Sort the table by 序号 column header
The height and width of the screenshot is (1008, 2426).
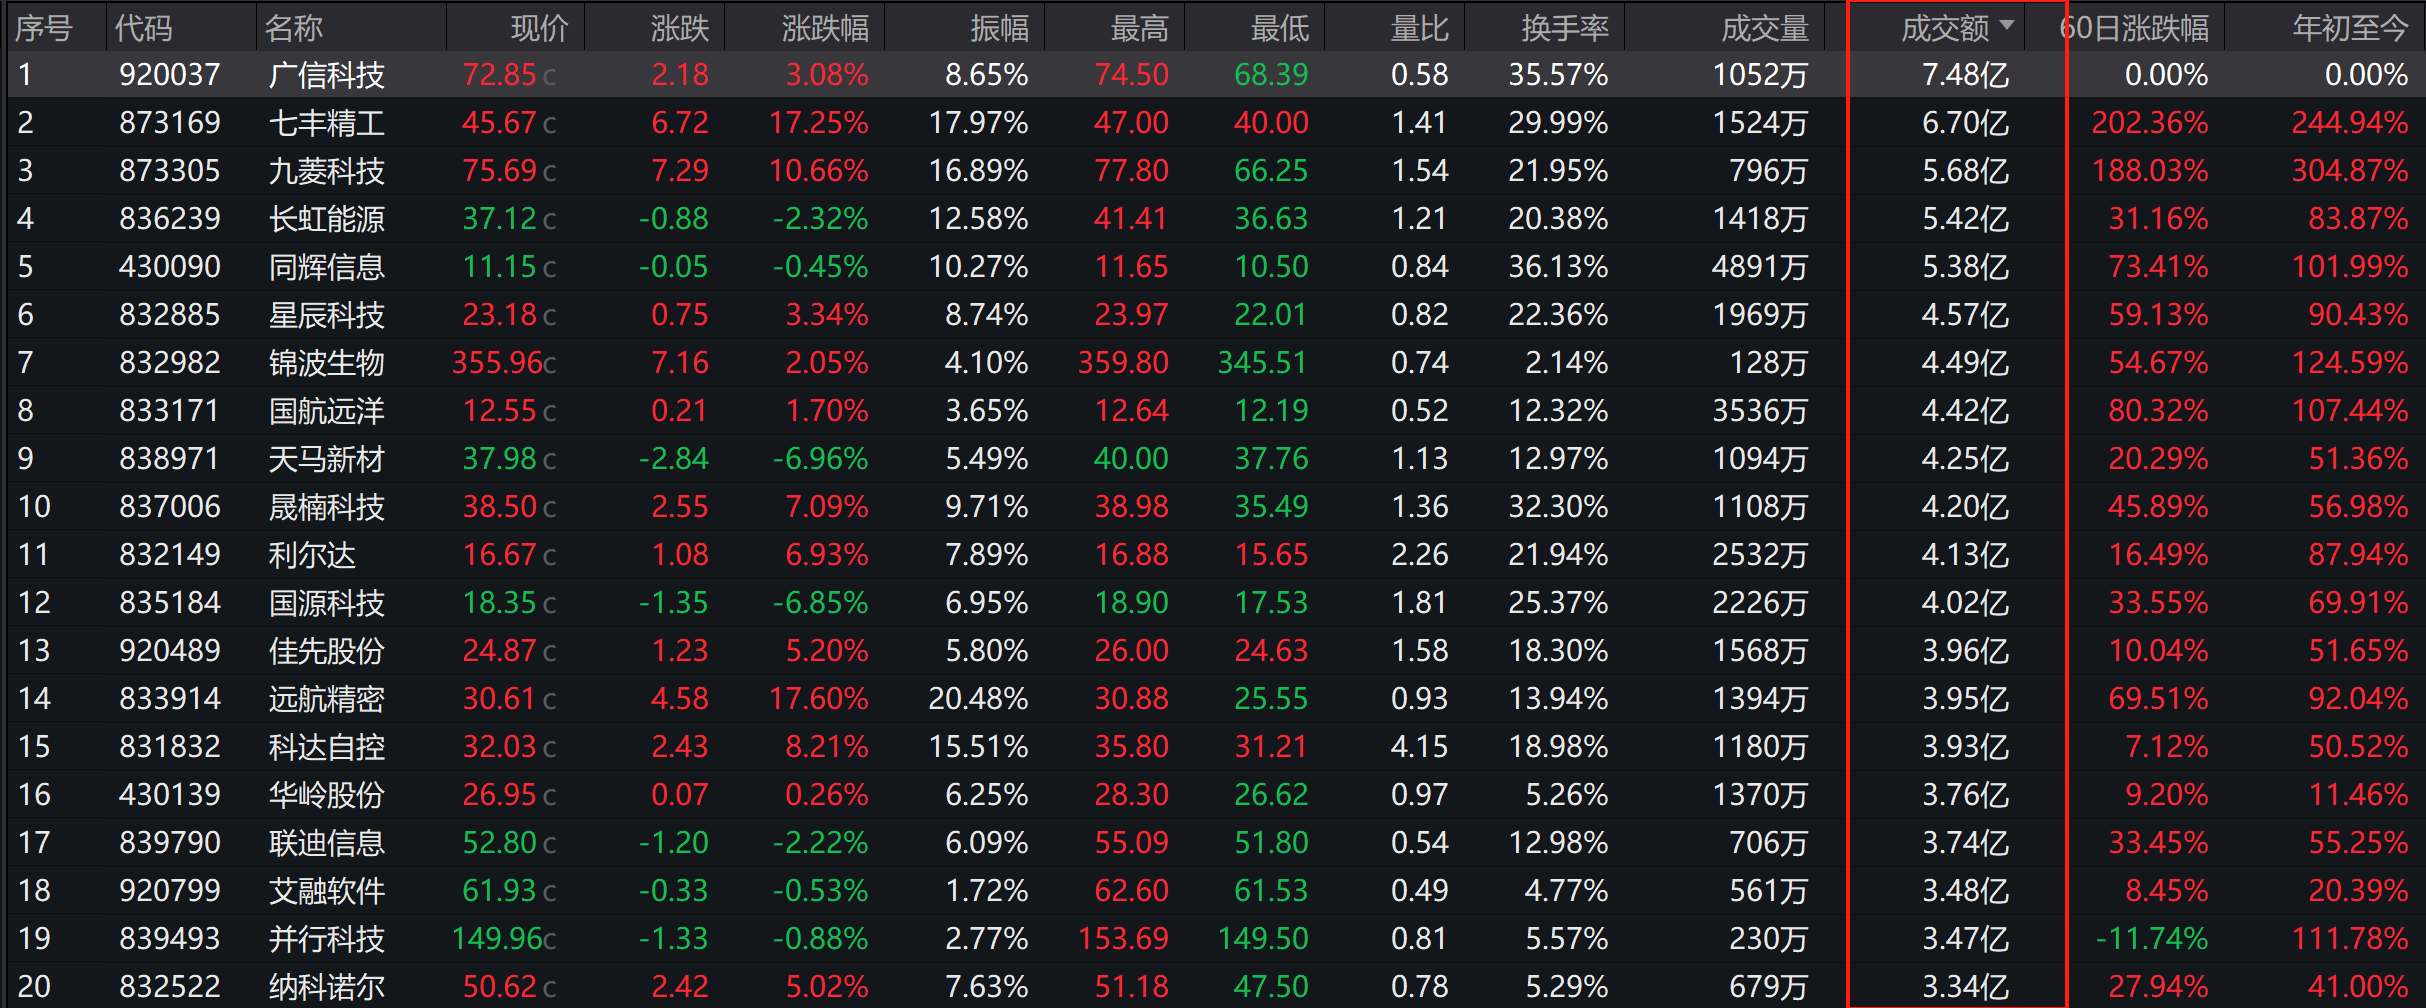pyautogui.click(x=44, y=28)
